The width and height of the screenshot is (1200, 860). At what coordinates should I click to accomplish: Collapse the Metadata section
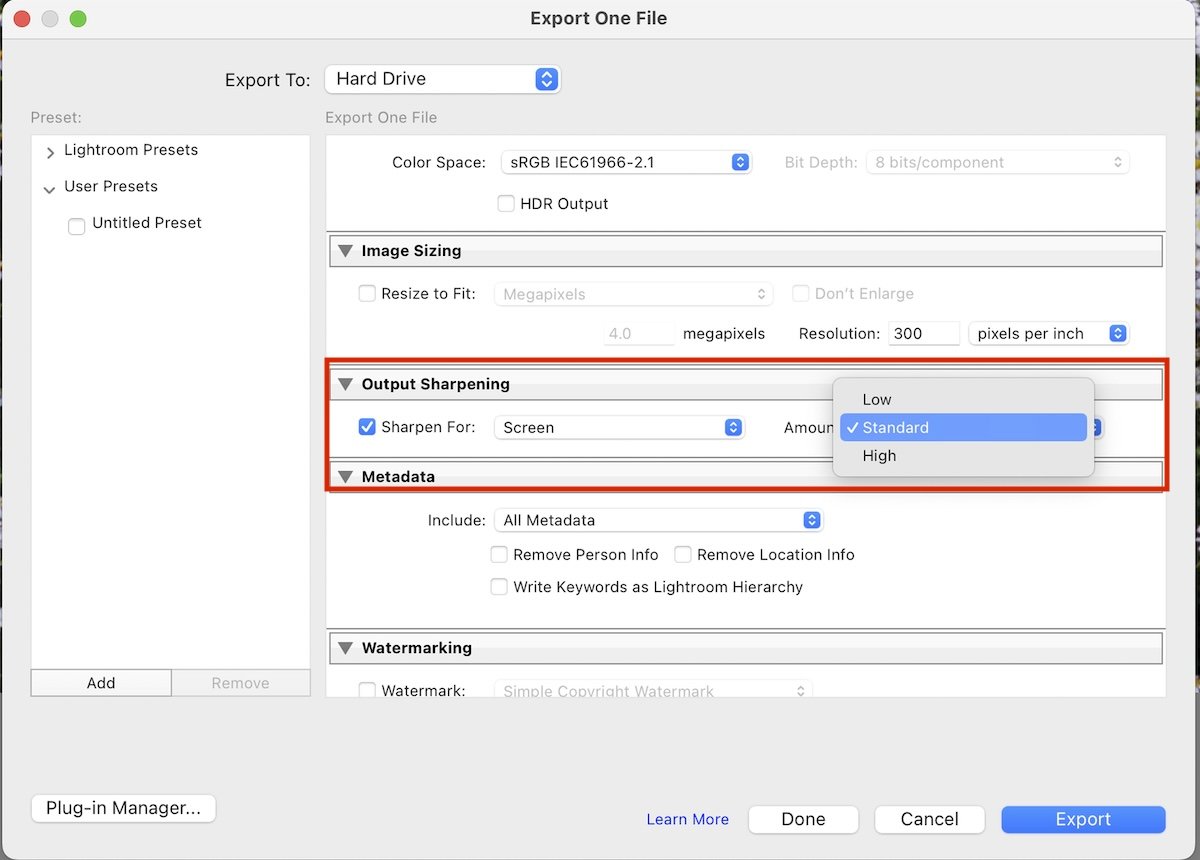[x=345, y=476]
